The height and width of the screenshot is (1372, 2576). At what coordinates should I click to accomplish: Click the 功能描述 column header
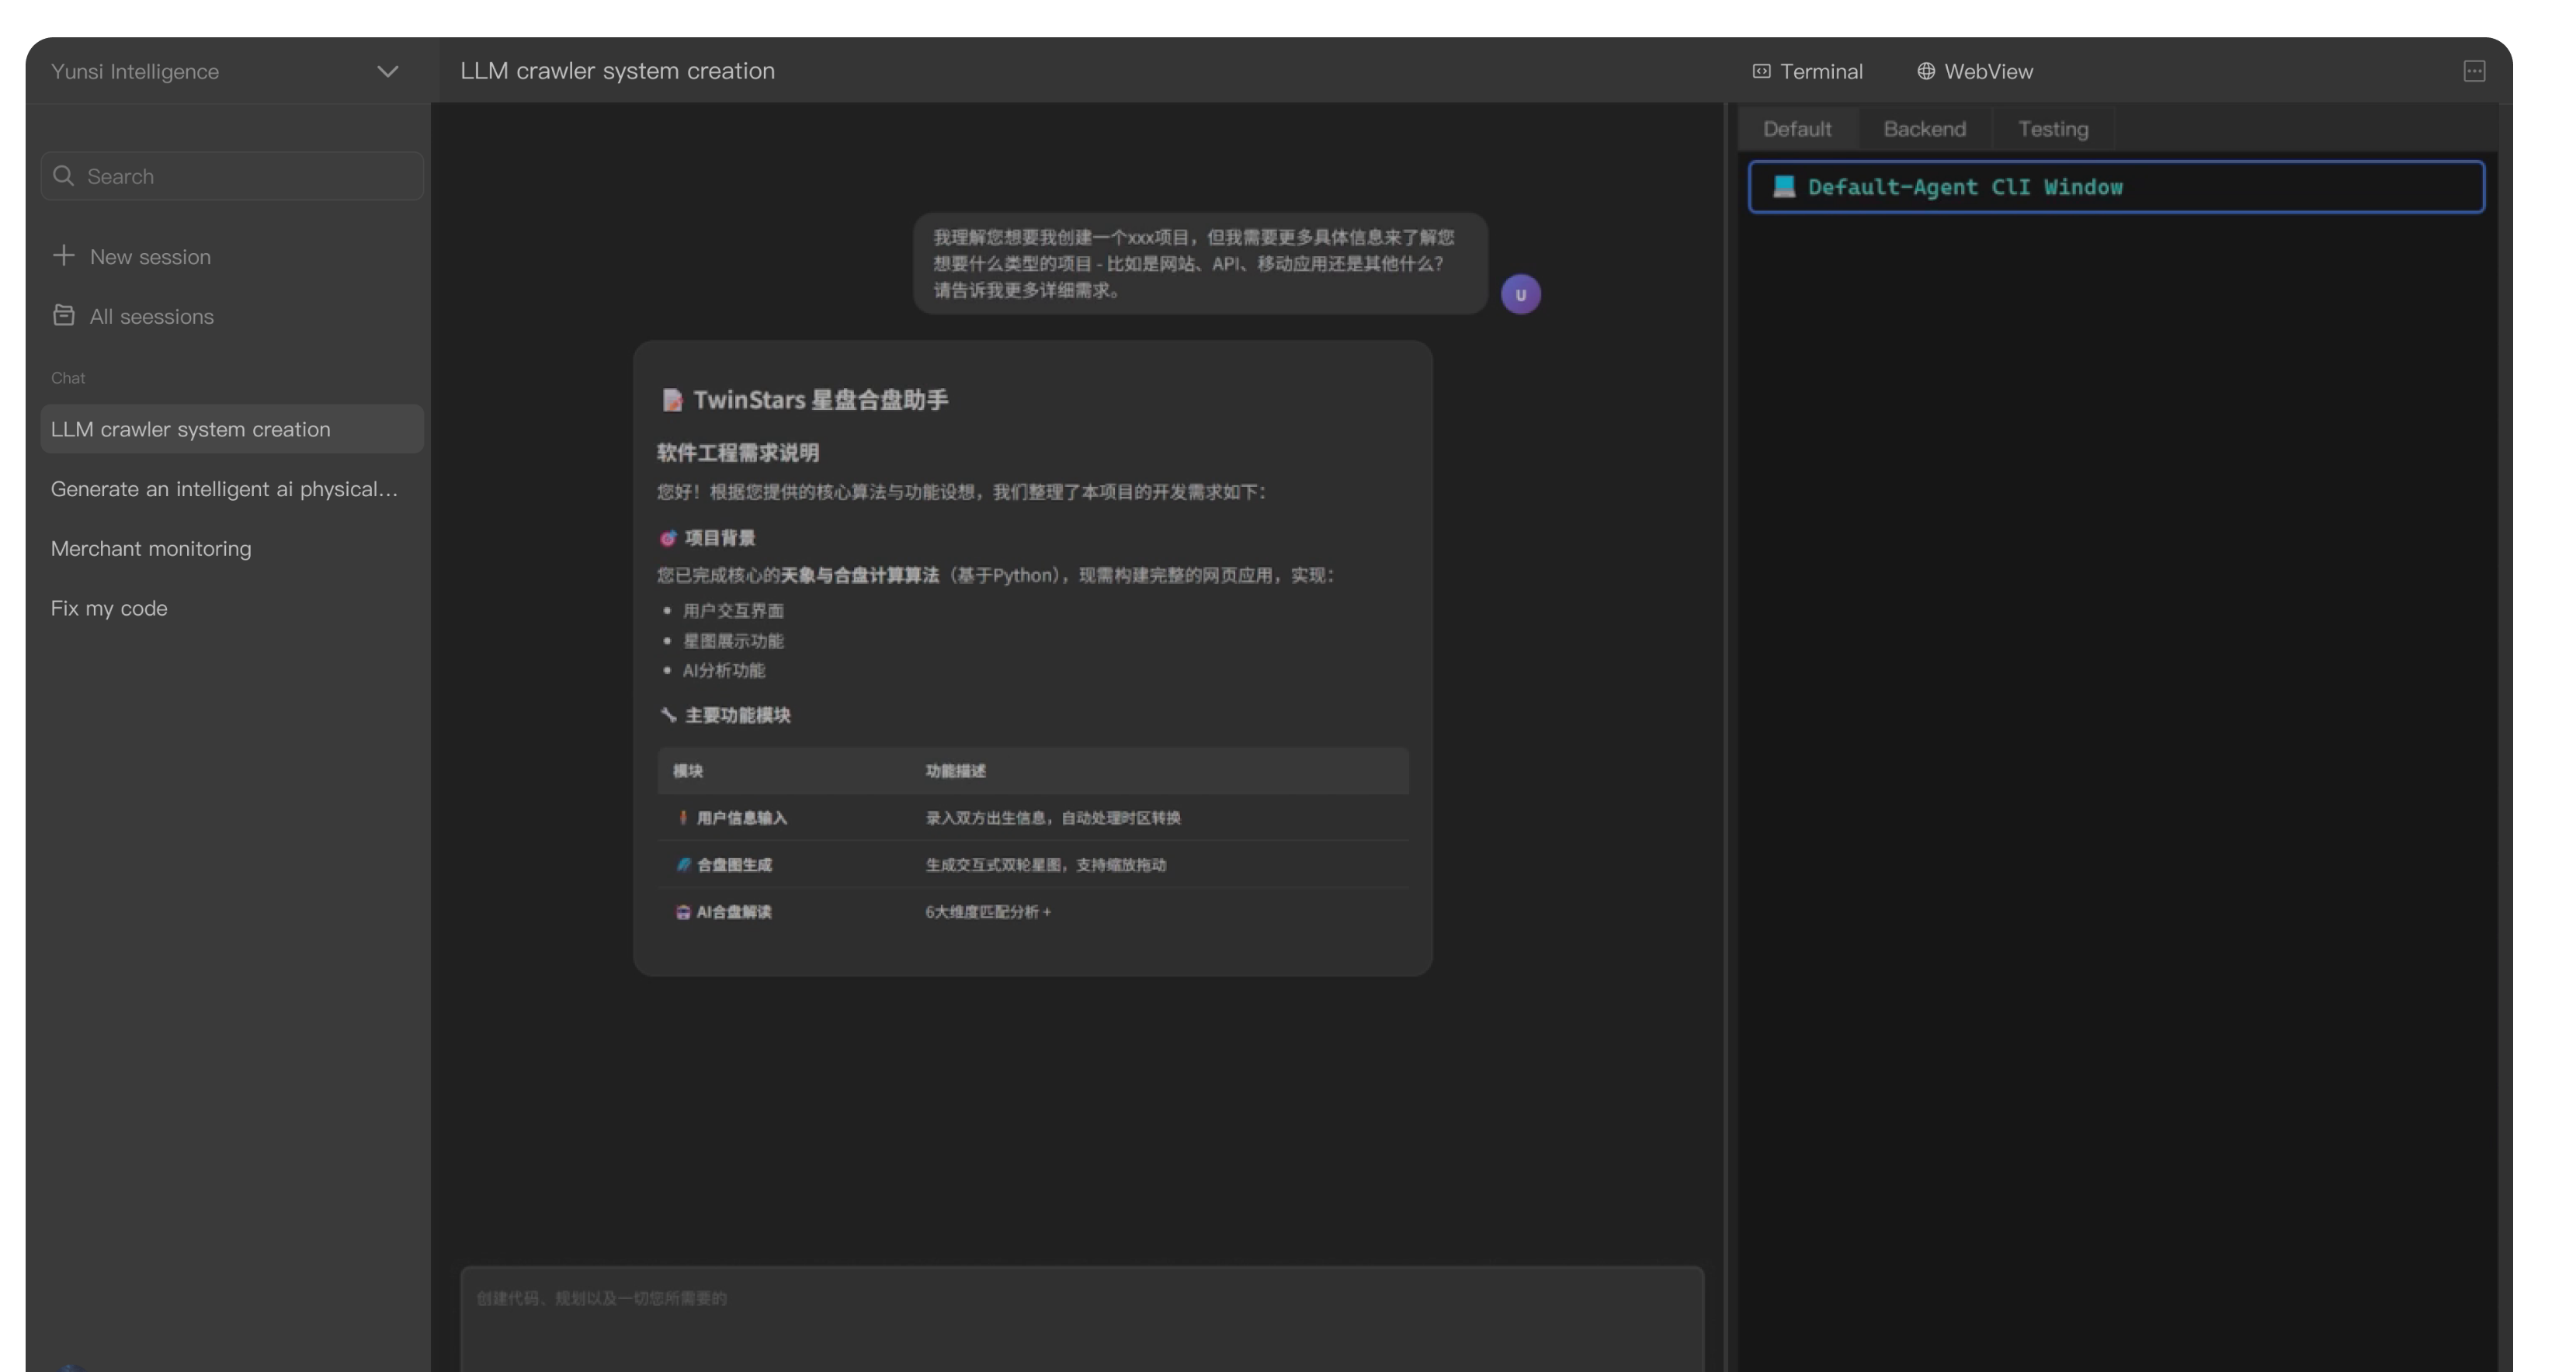(x=955, y=771)
